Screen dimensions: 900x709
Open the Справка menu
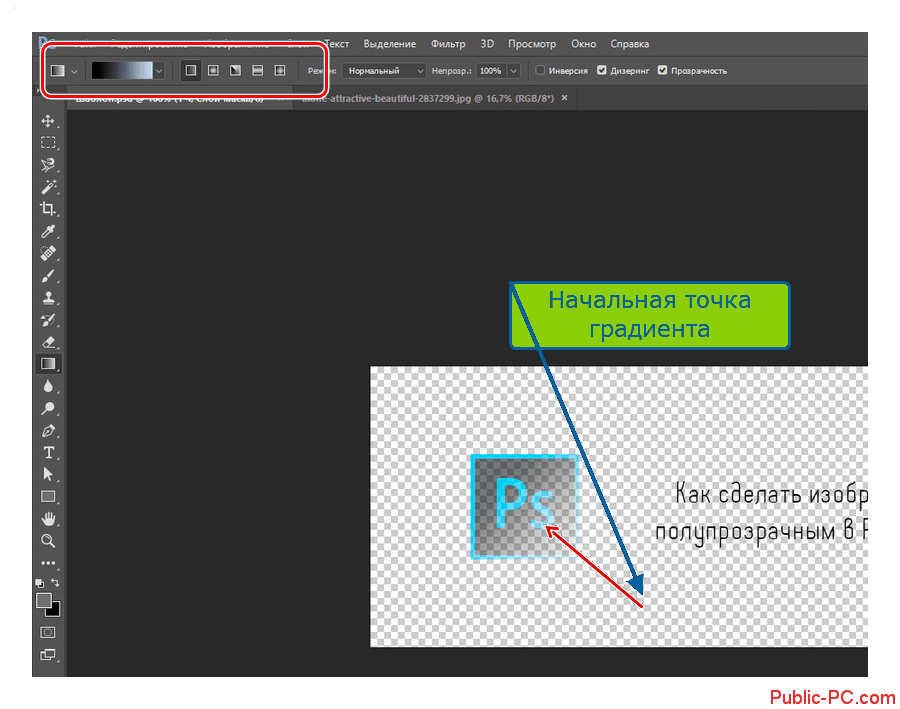629,44
